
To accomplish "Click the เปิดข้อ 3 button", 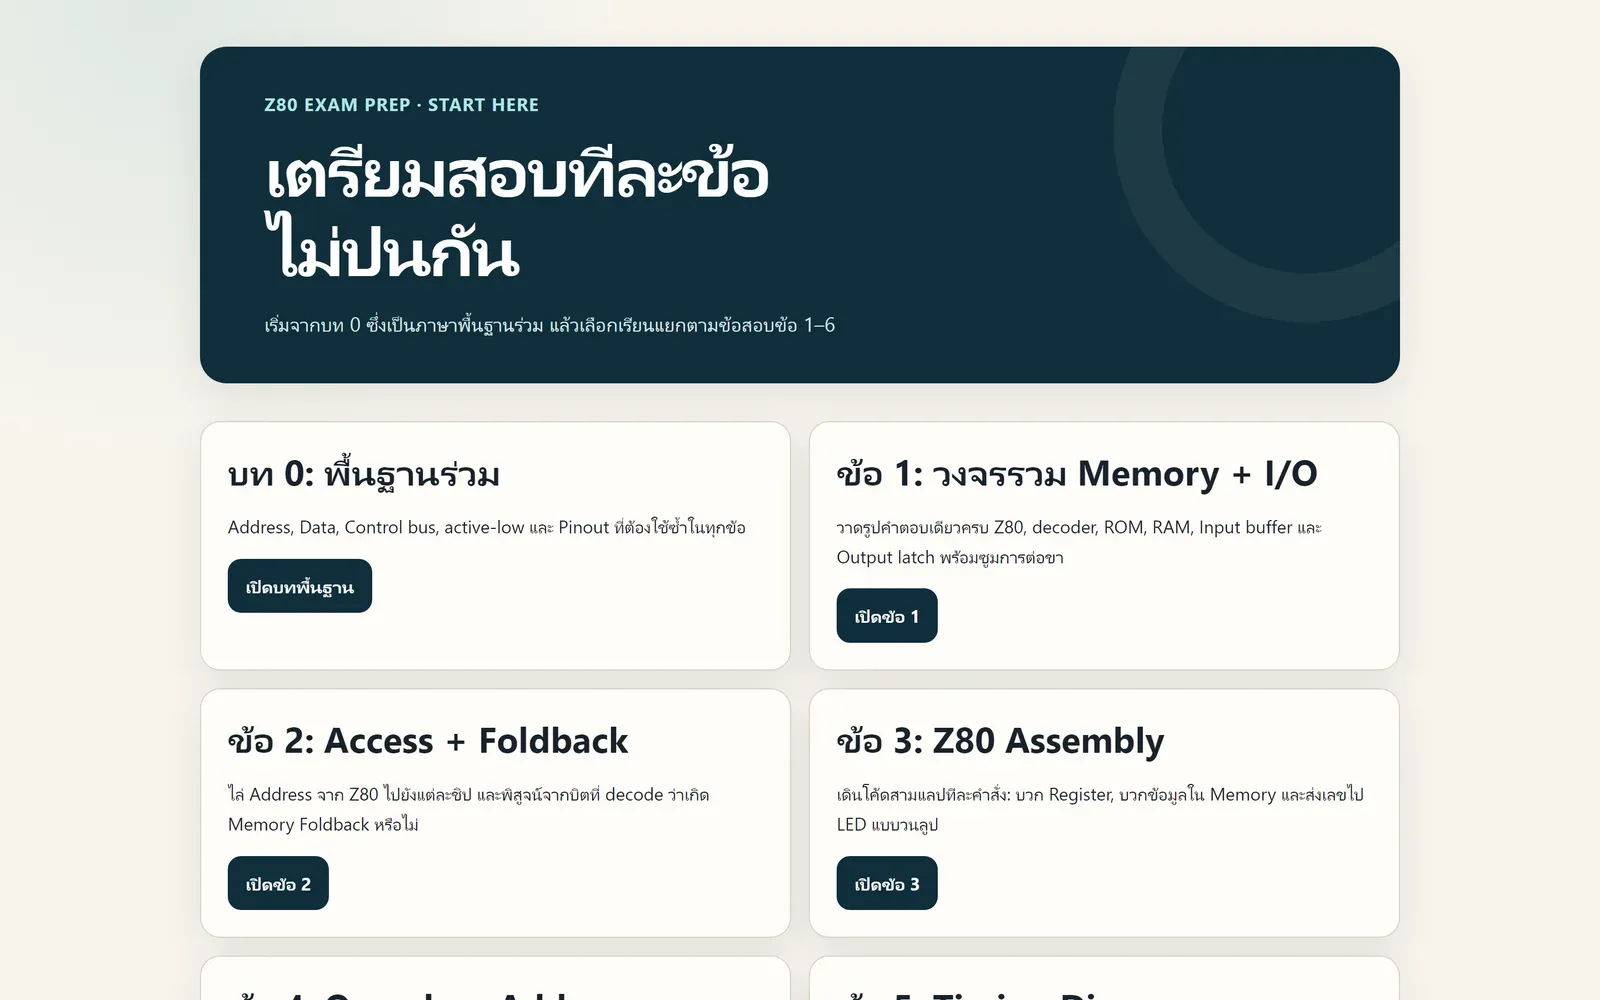I will [887, 883].
